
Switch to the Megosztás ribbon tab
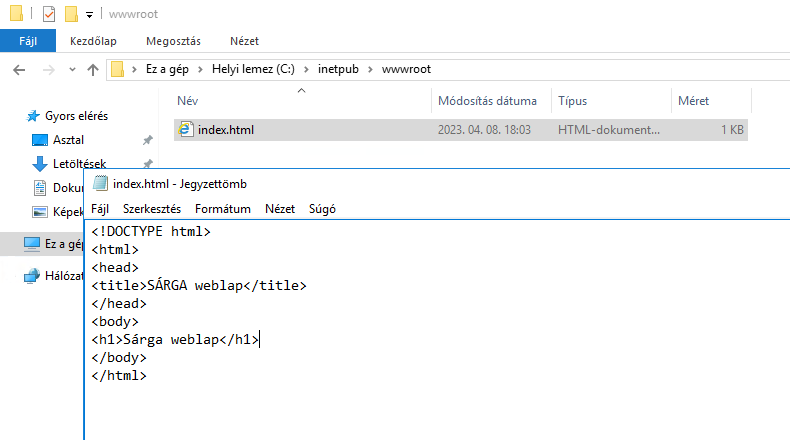click(x=173, y=41)
